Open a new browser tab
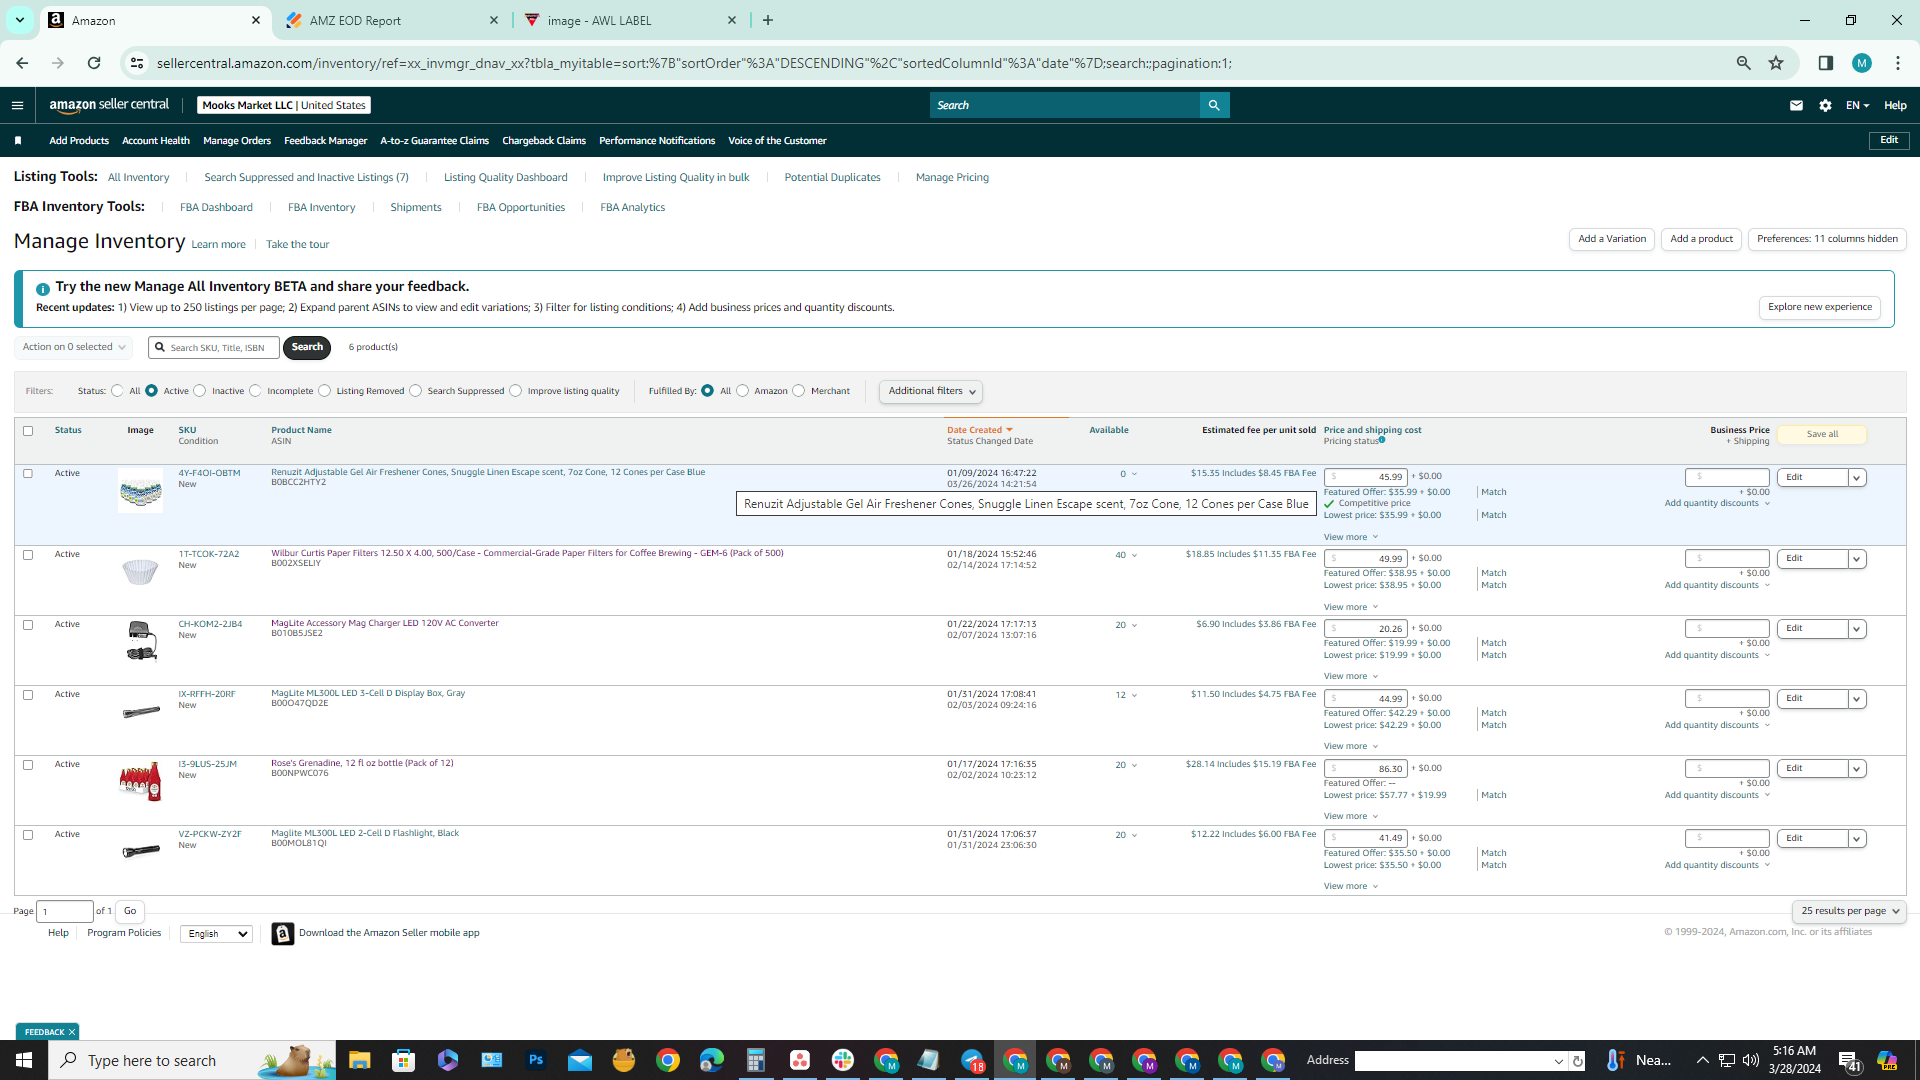This screenshot has height=1080, width=1920. (x=768, y=20)
